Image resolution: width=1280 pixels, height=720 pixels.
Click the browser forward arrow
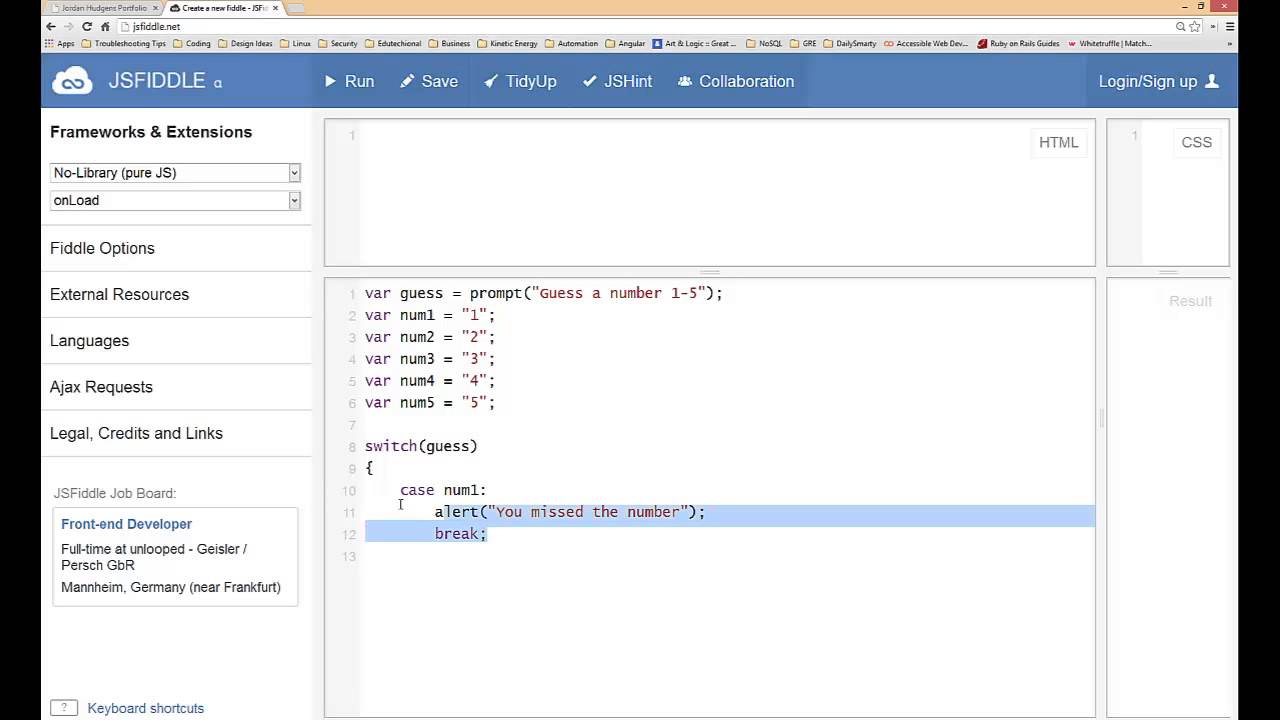pyautogui.click(x=69, y=26)
